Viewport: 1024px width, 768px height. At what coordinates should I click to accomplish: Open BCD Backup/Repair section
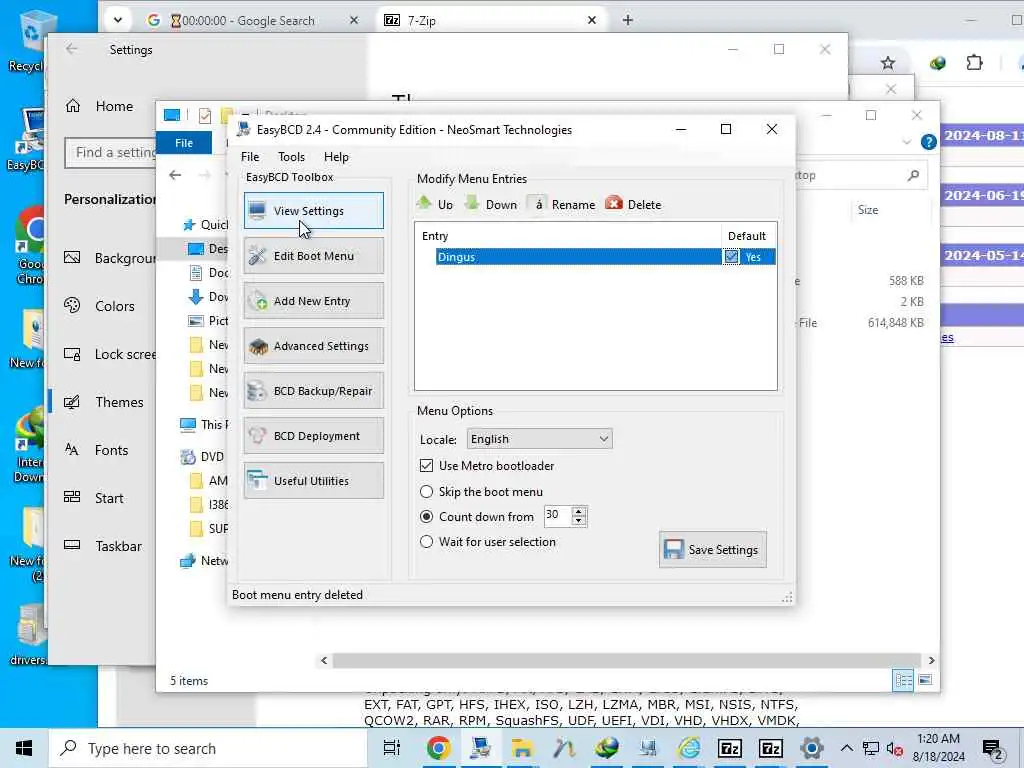pos(313,391)
